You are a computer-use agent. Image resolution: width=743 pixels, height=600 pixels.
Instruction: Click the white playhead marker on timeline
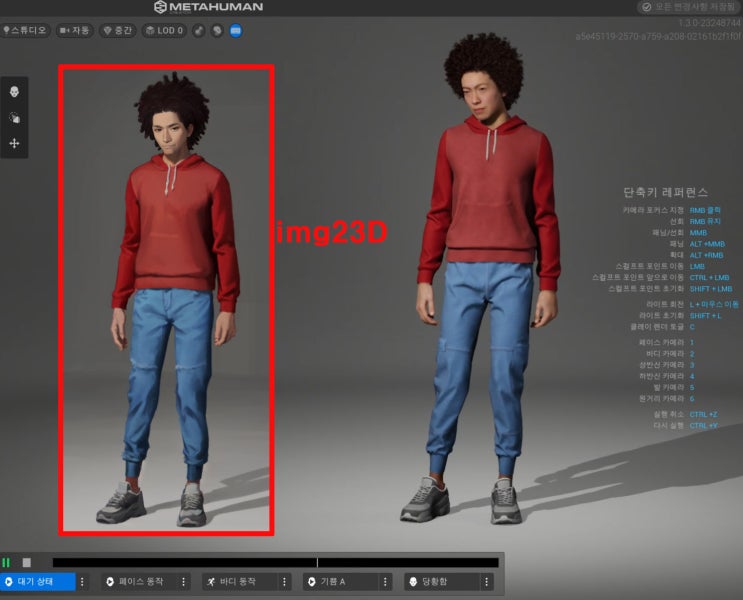317,563
